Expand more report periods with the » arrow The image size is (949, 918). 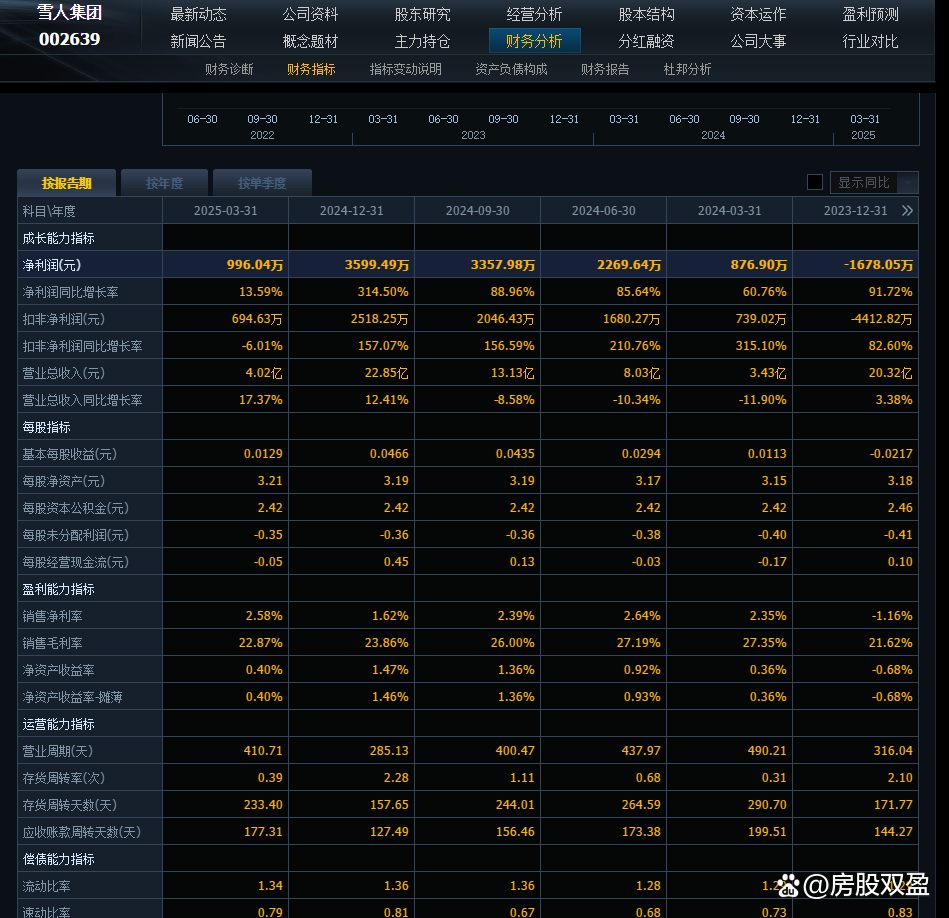coord(908,210)
